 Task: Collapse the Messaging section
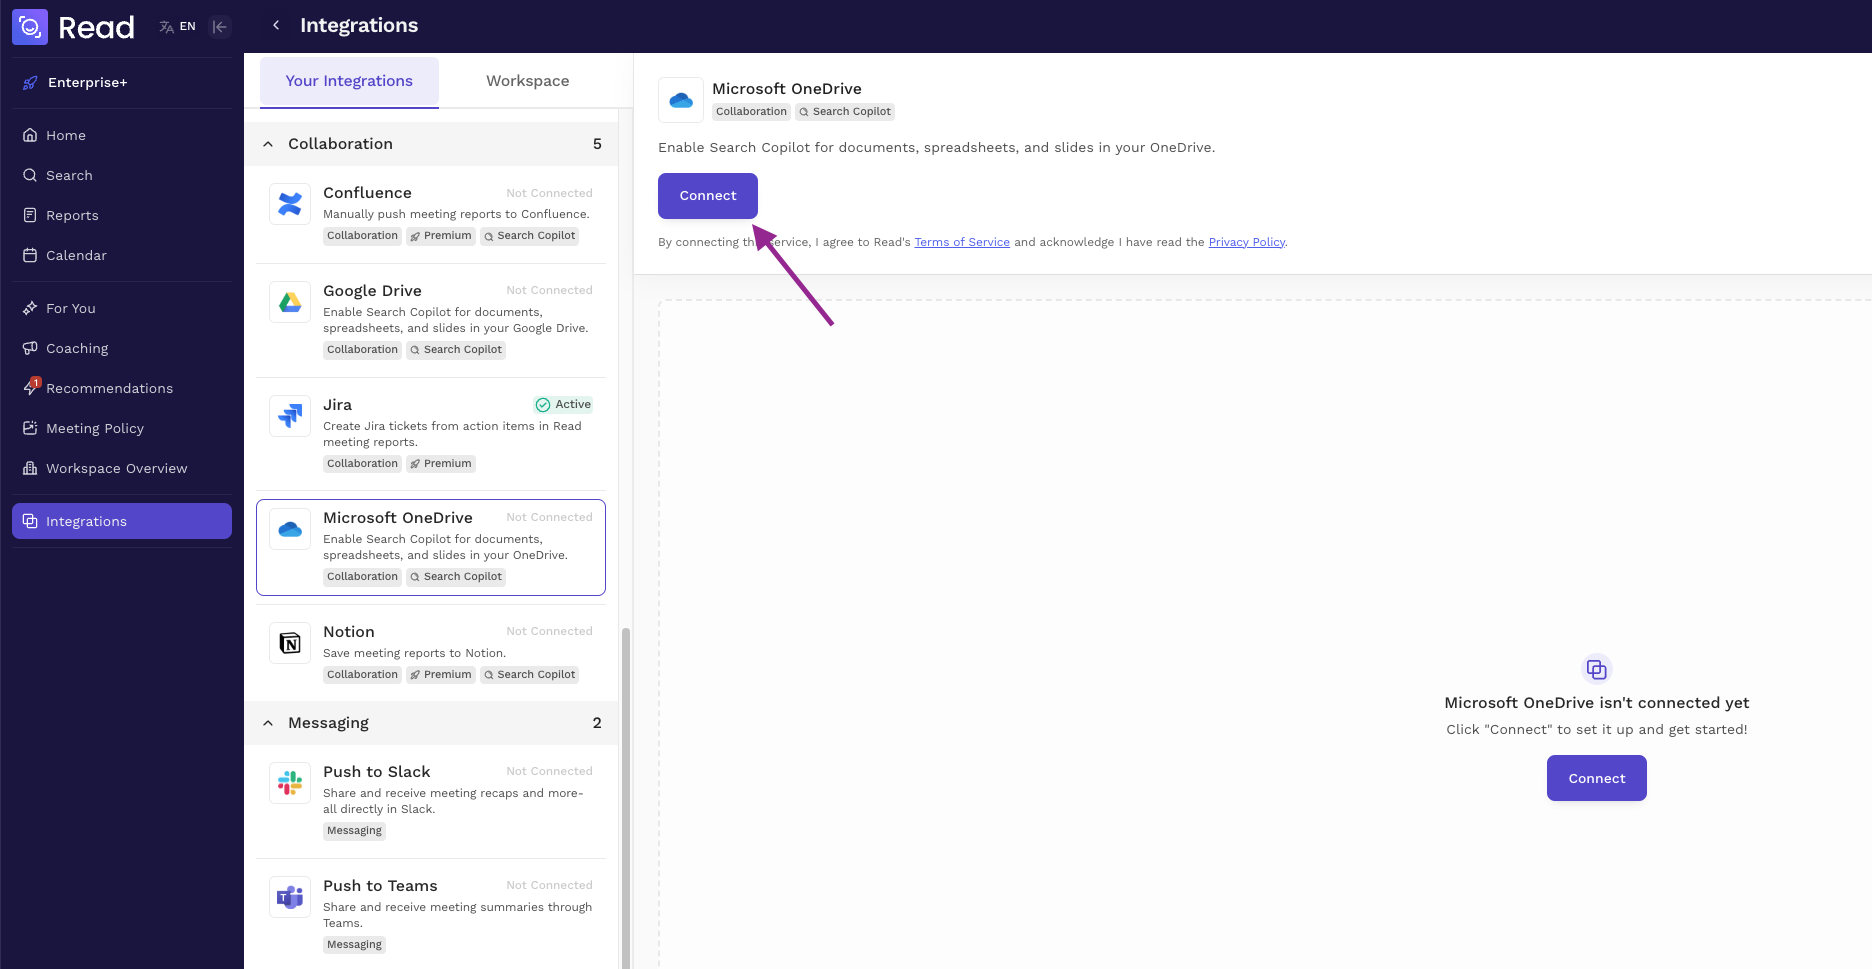pos(268,723)
